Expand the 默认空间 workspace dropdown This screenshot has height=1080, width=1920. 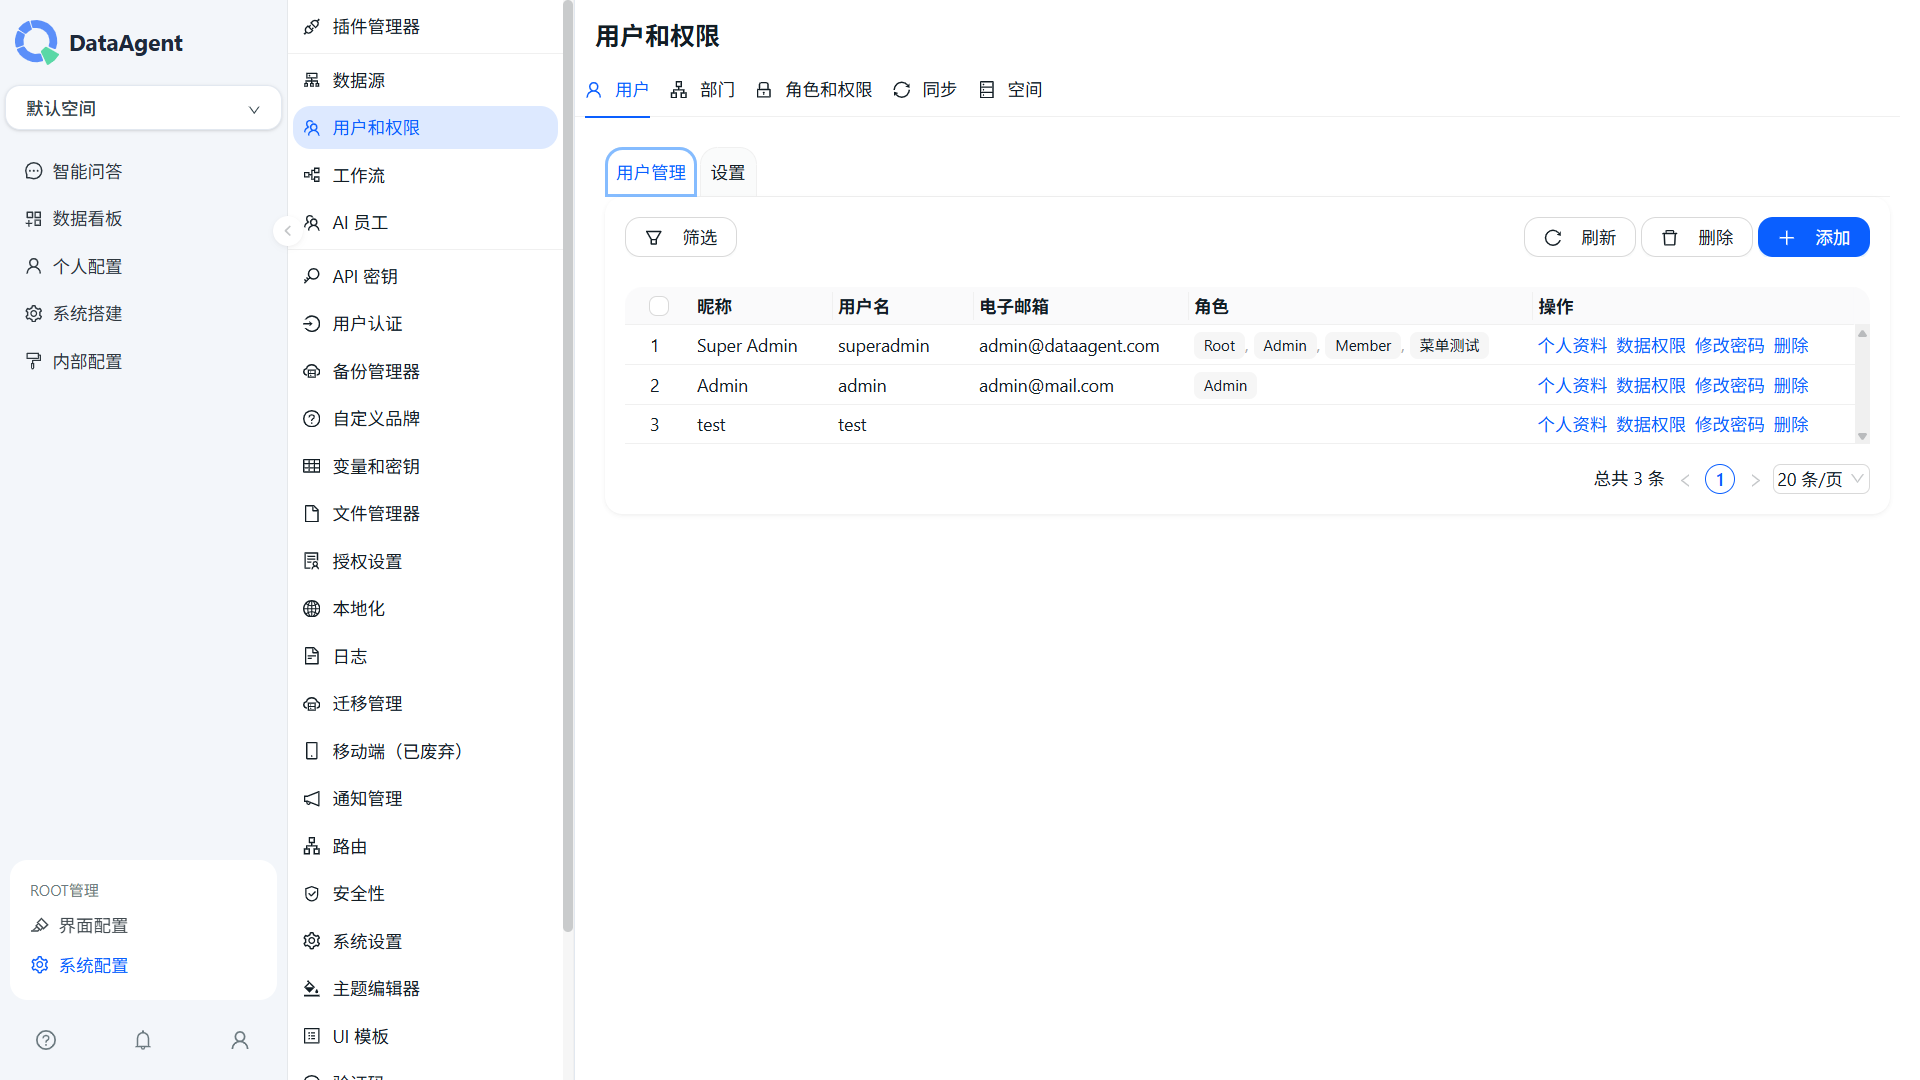point(143,108)
